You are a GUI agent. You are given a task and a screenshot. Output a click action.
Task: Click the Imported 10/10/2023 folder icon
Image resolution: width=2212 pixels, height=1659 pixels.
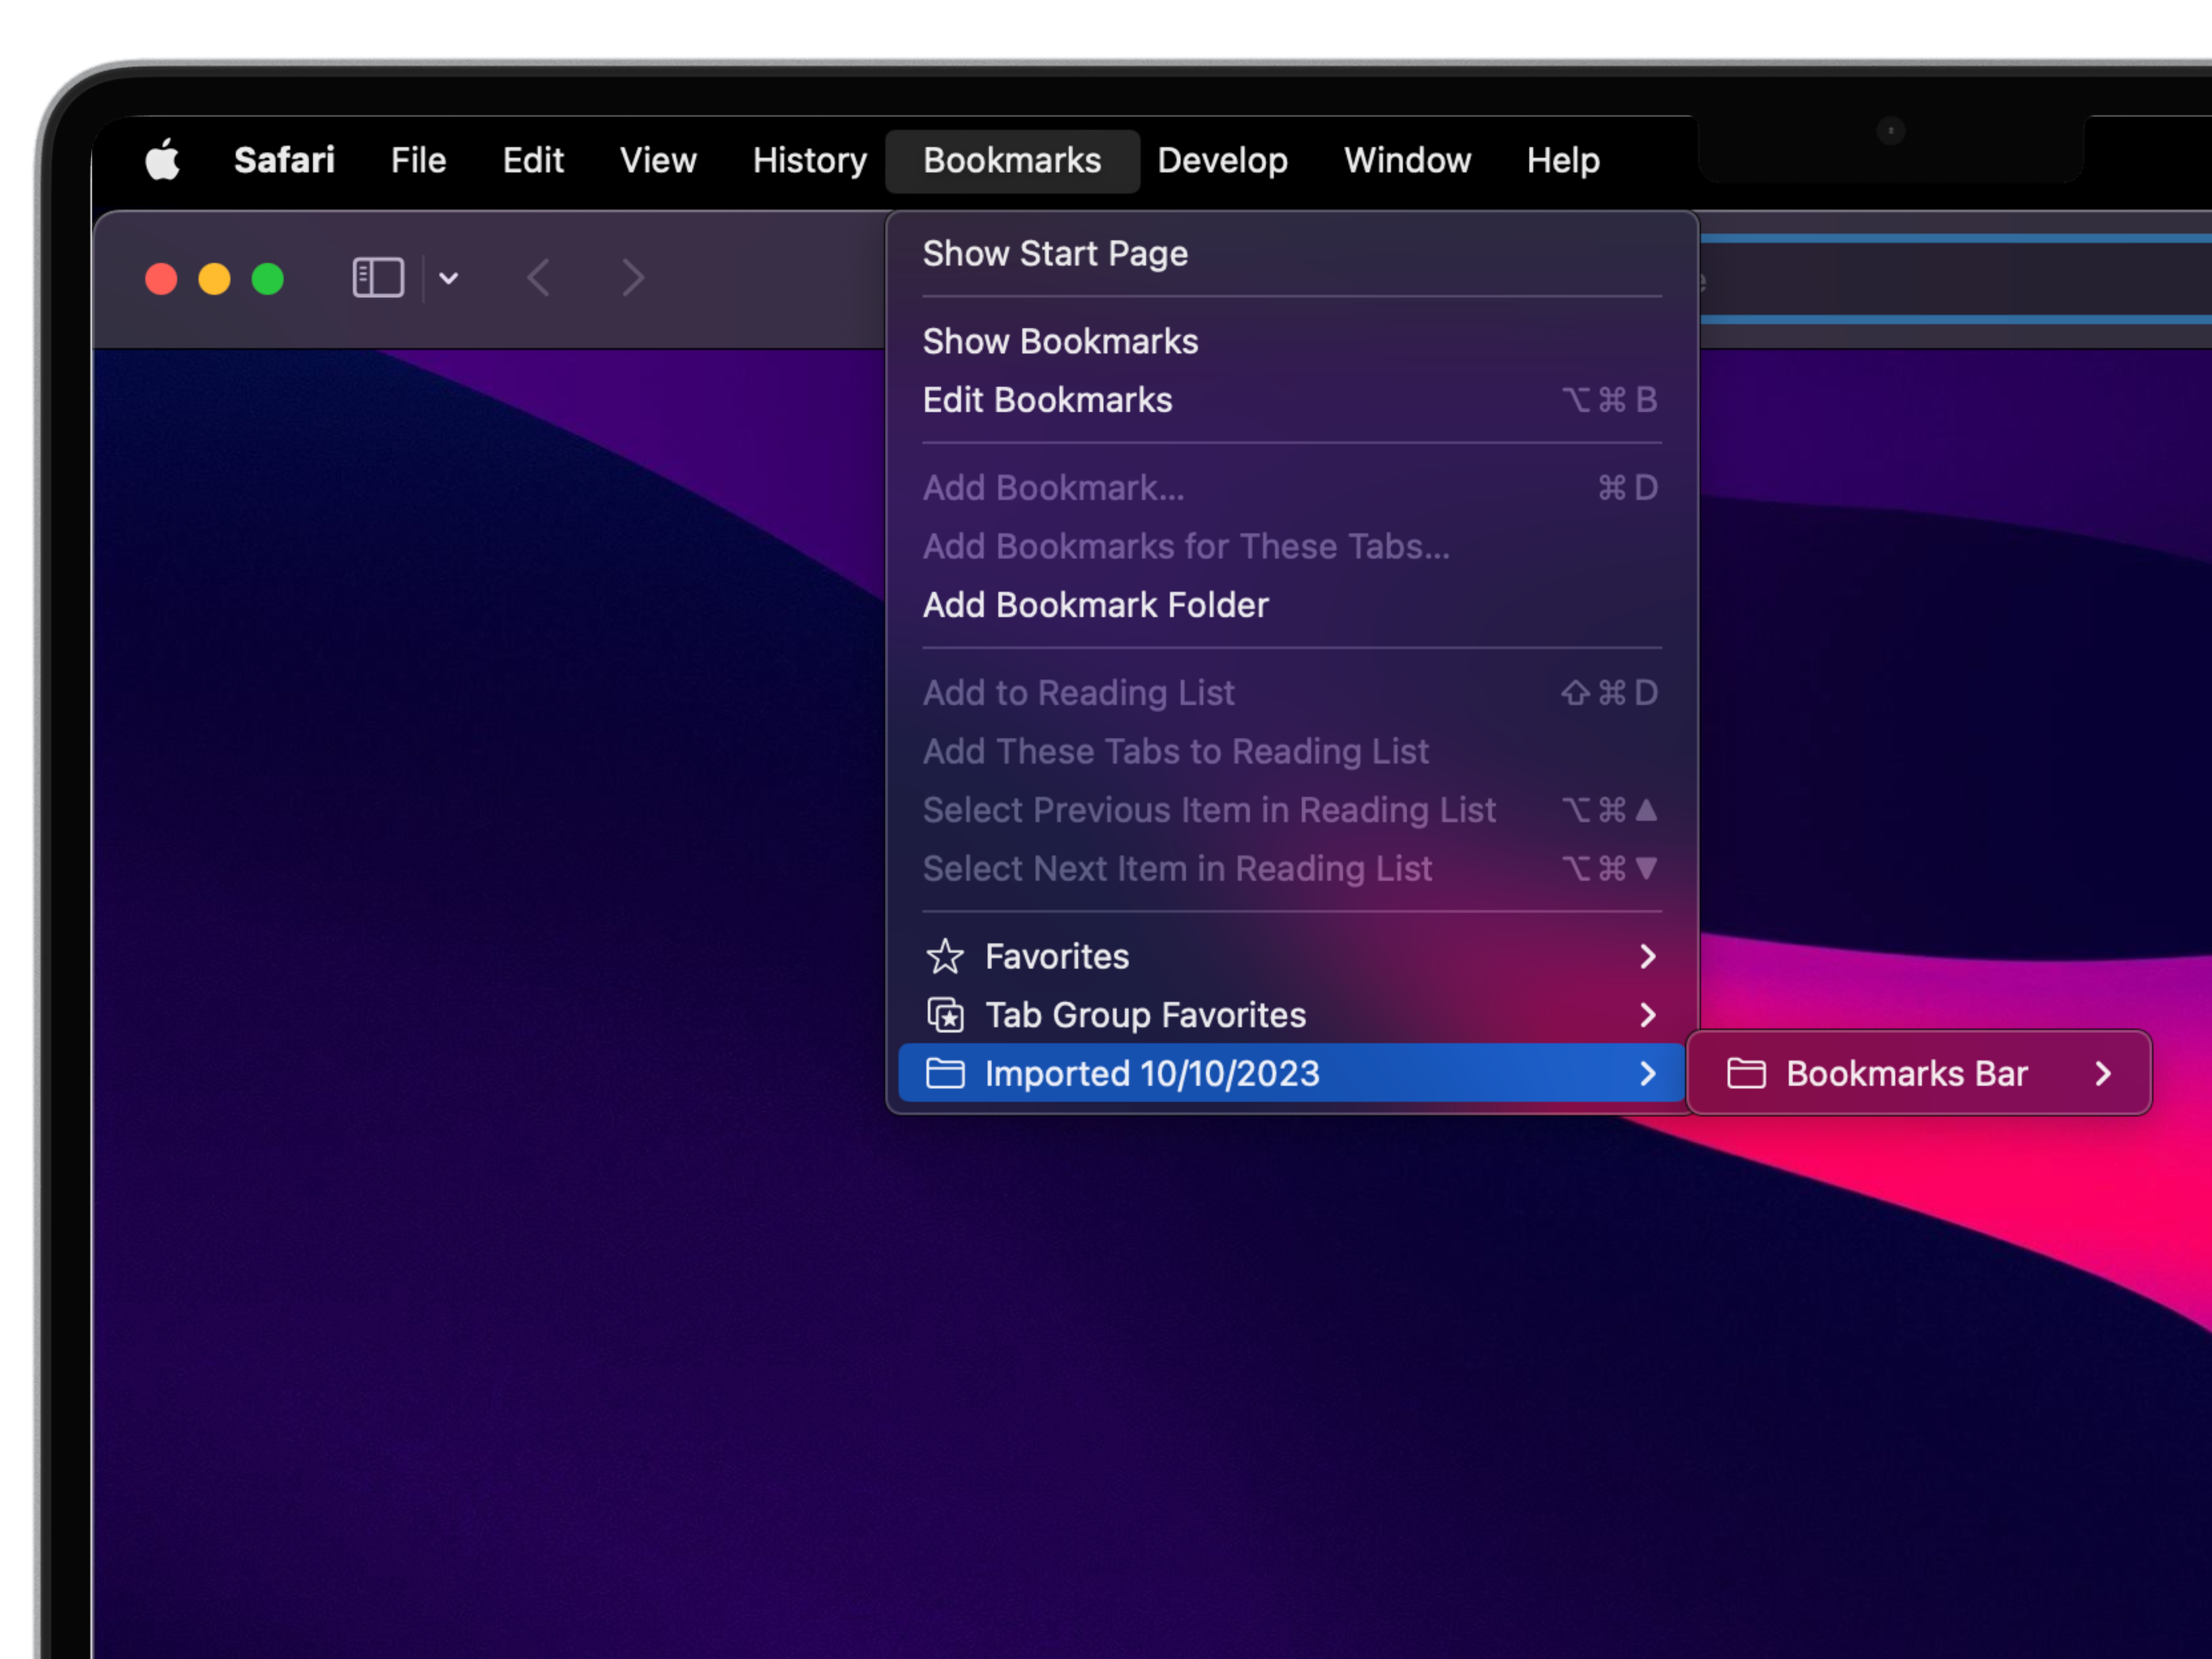(945, 1074)
